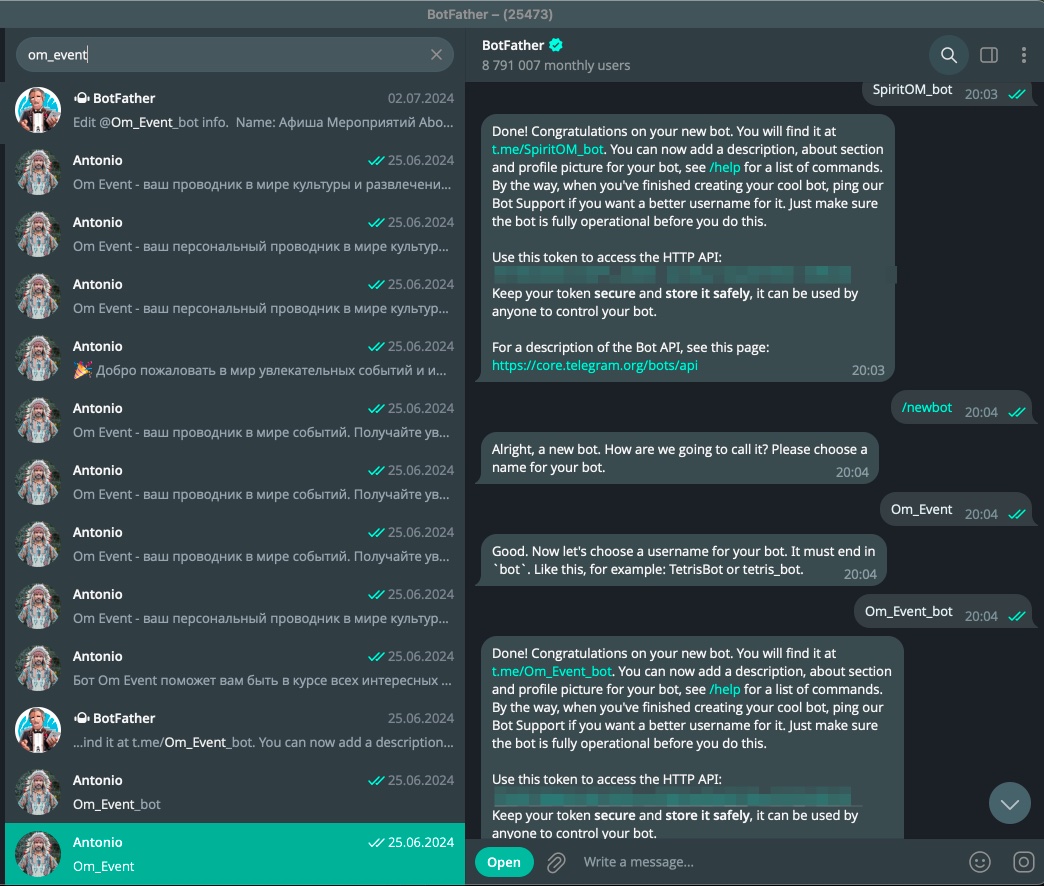Click the BotFather name in chat header

513,45
